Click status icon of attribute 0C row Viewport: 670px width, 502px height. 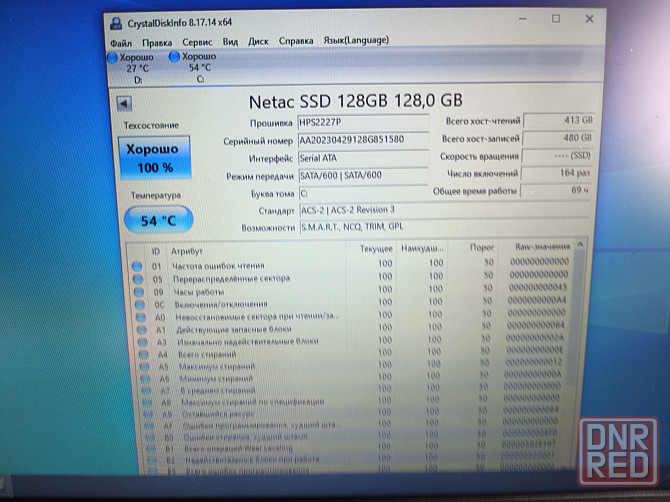(140, 305)
